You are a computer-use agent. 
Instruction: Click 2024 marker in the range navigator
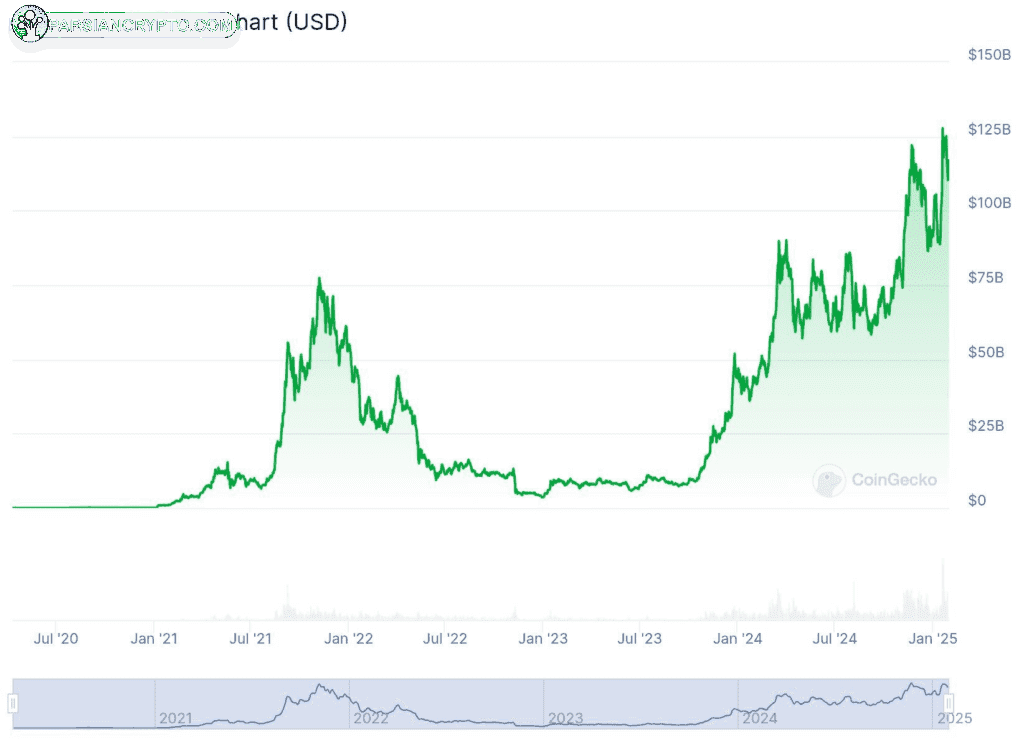point(760,718)
